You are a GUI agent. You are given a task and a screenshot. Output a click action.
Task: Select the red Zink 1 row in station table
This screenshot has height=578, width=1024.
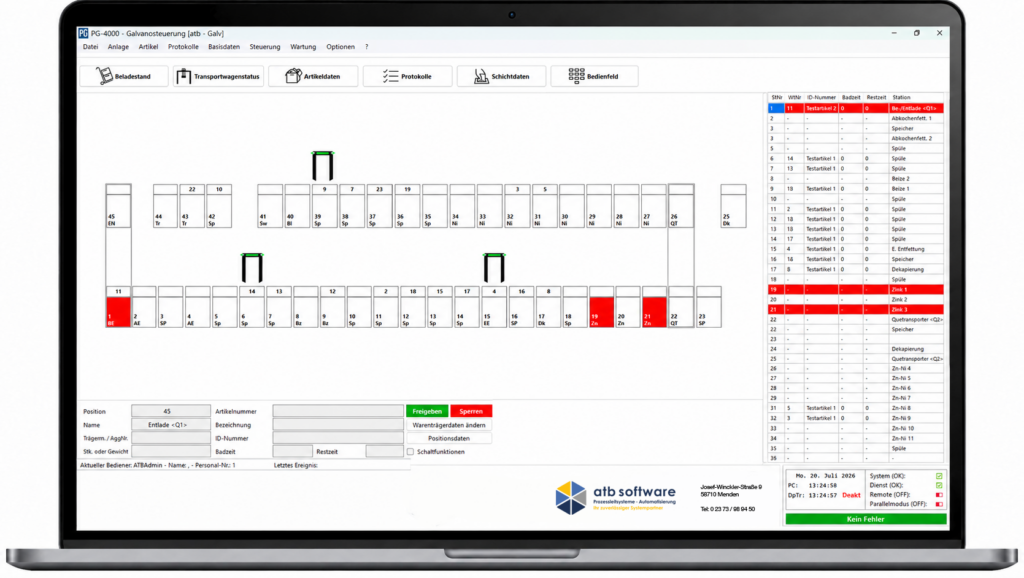click(x=856, y=289)
